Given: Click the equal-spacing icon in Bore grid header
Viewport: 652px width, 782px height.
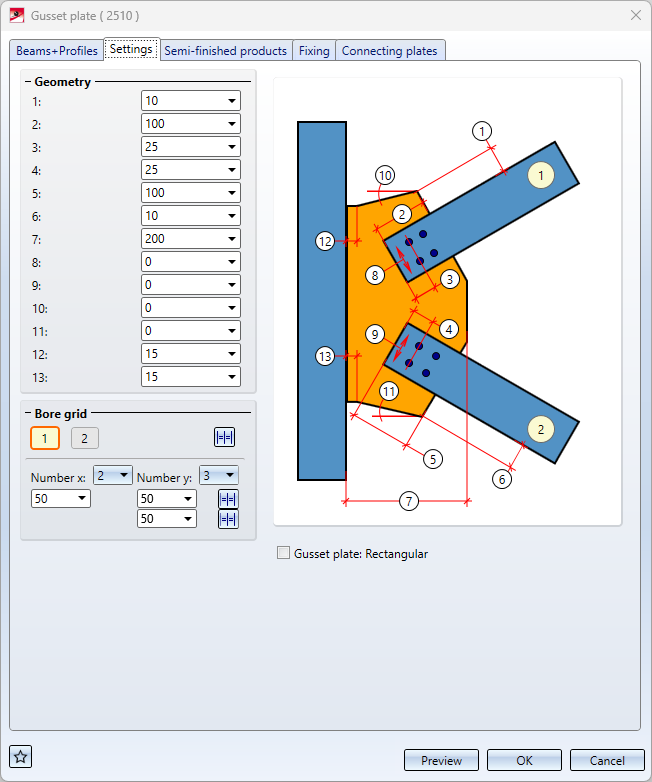Looking at the screenshot, I should pos(224,437).
